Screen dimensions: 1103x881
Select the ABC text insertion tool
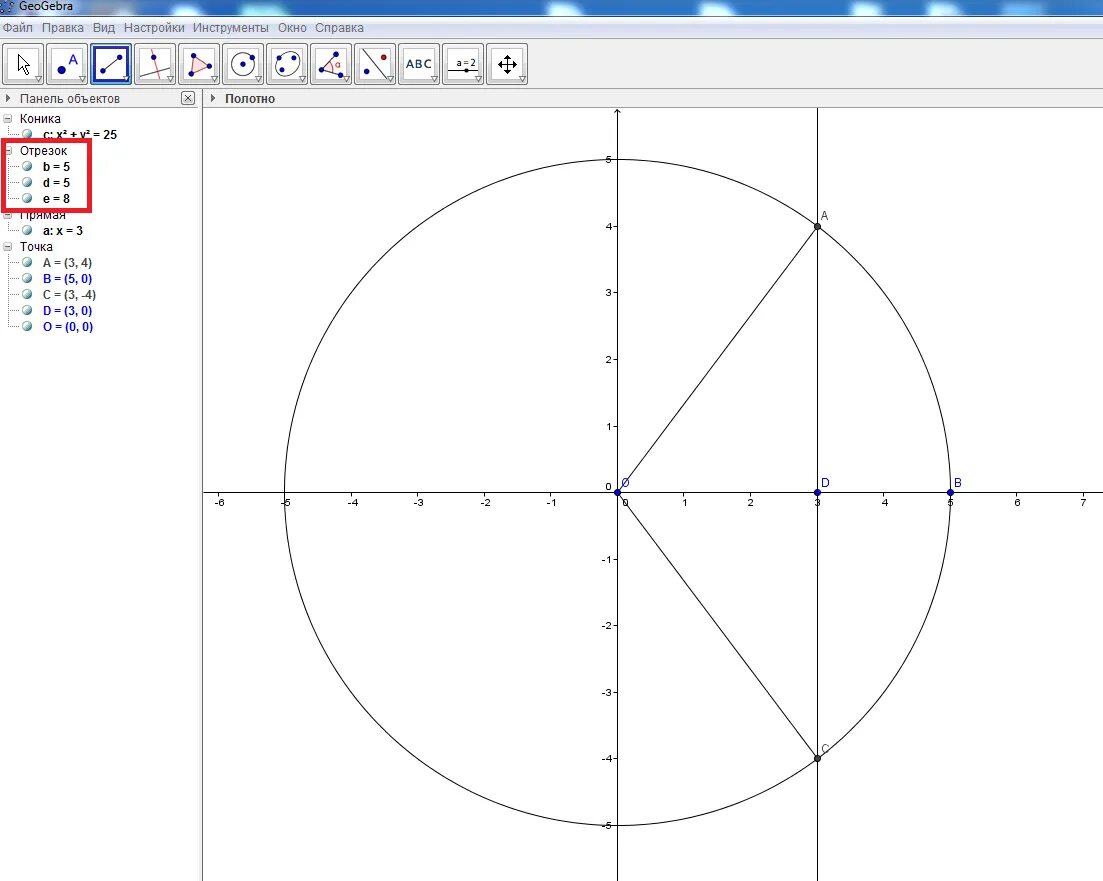(x=418, y=63)
